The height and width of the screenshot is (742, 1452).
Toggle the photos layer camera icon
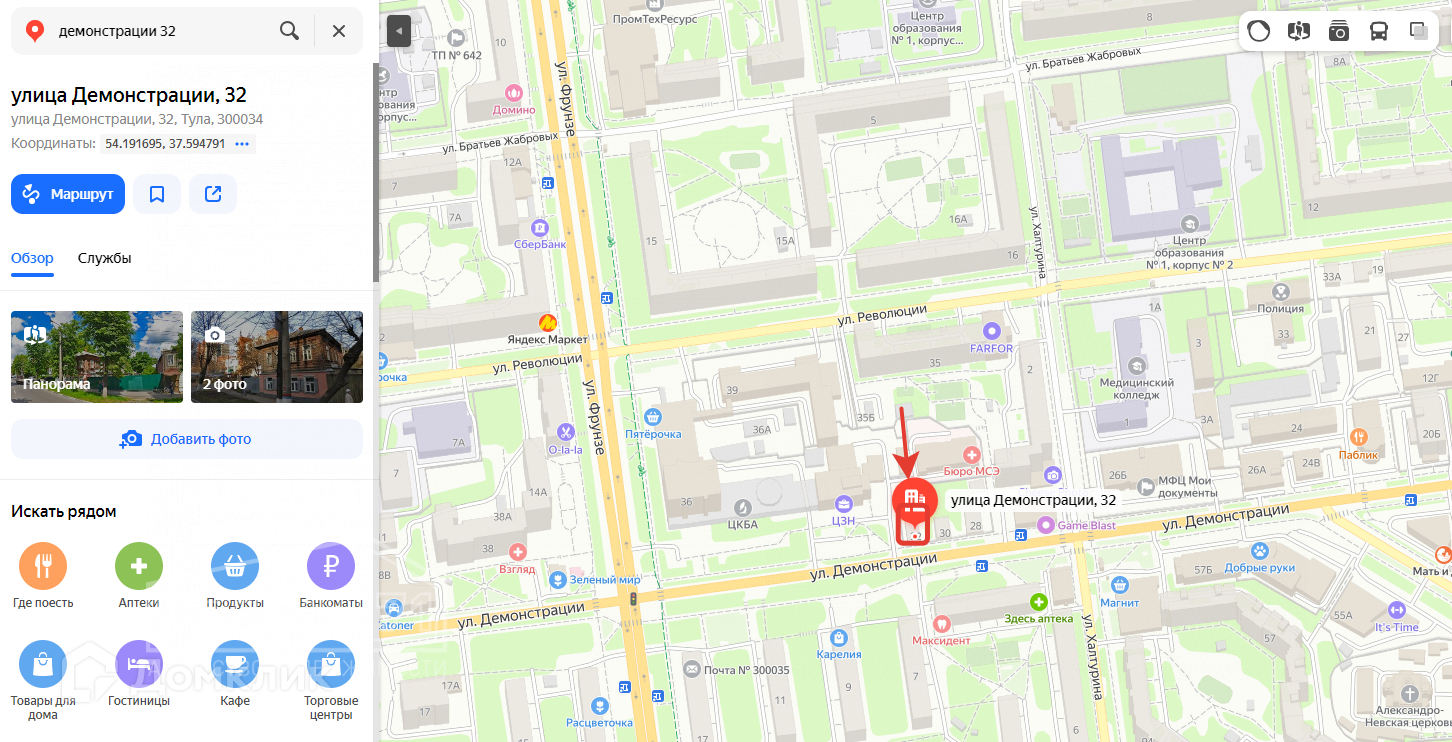tap(1338, 31)
